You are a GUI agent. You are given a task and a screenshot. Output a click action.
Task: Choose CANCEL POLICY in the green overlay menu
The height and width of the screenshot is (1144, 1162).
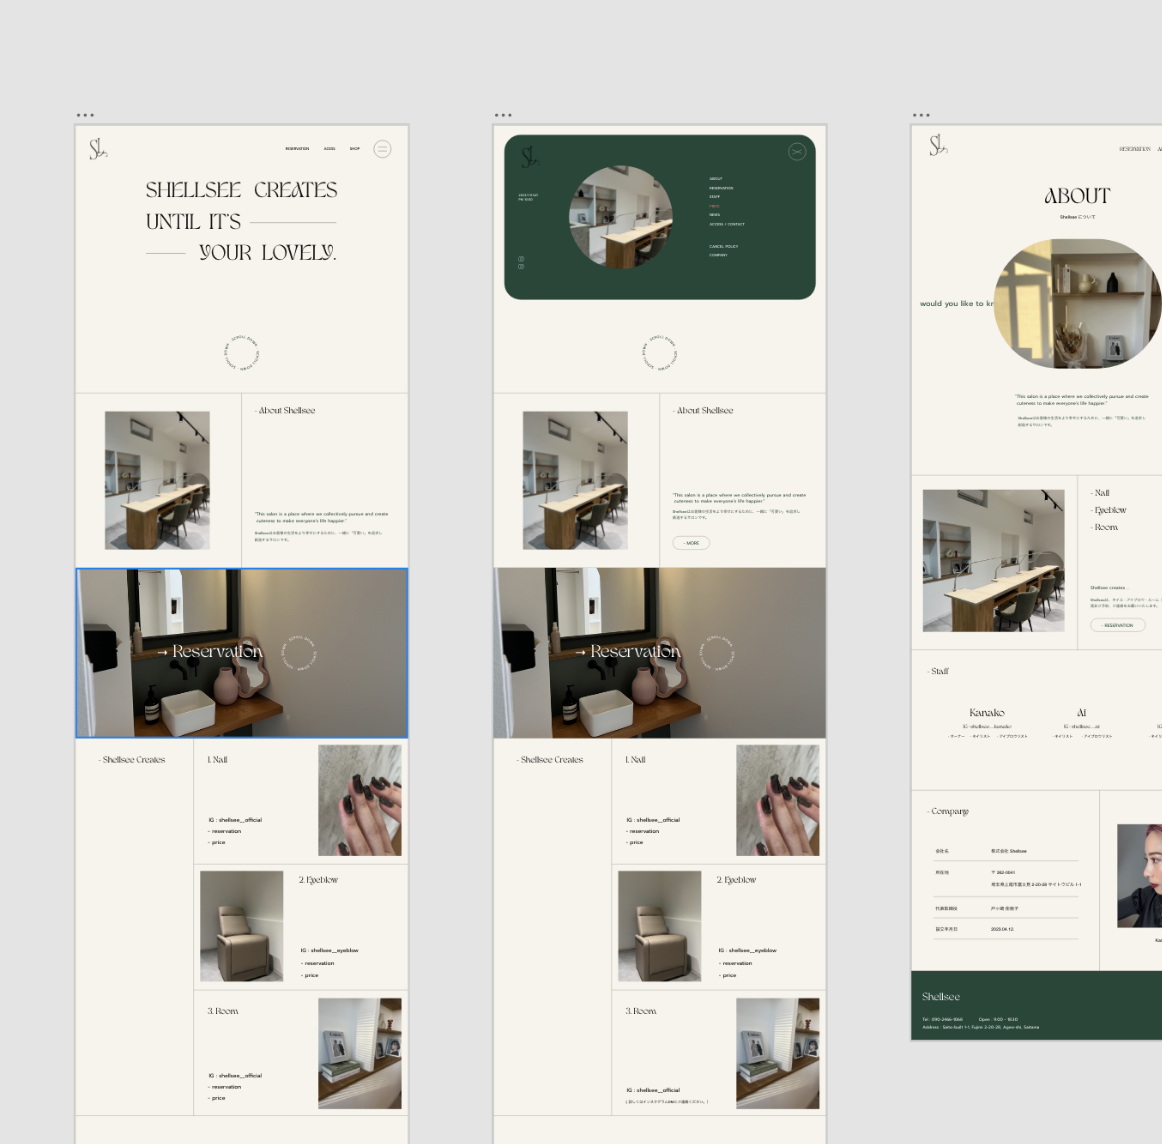[x=724, y=246]
